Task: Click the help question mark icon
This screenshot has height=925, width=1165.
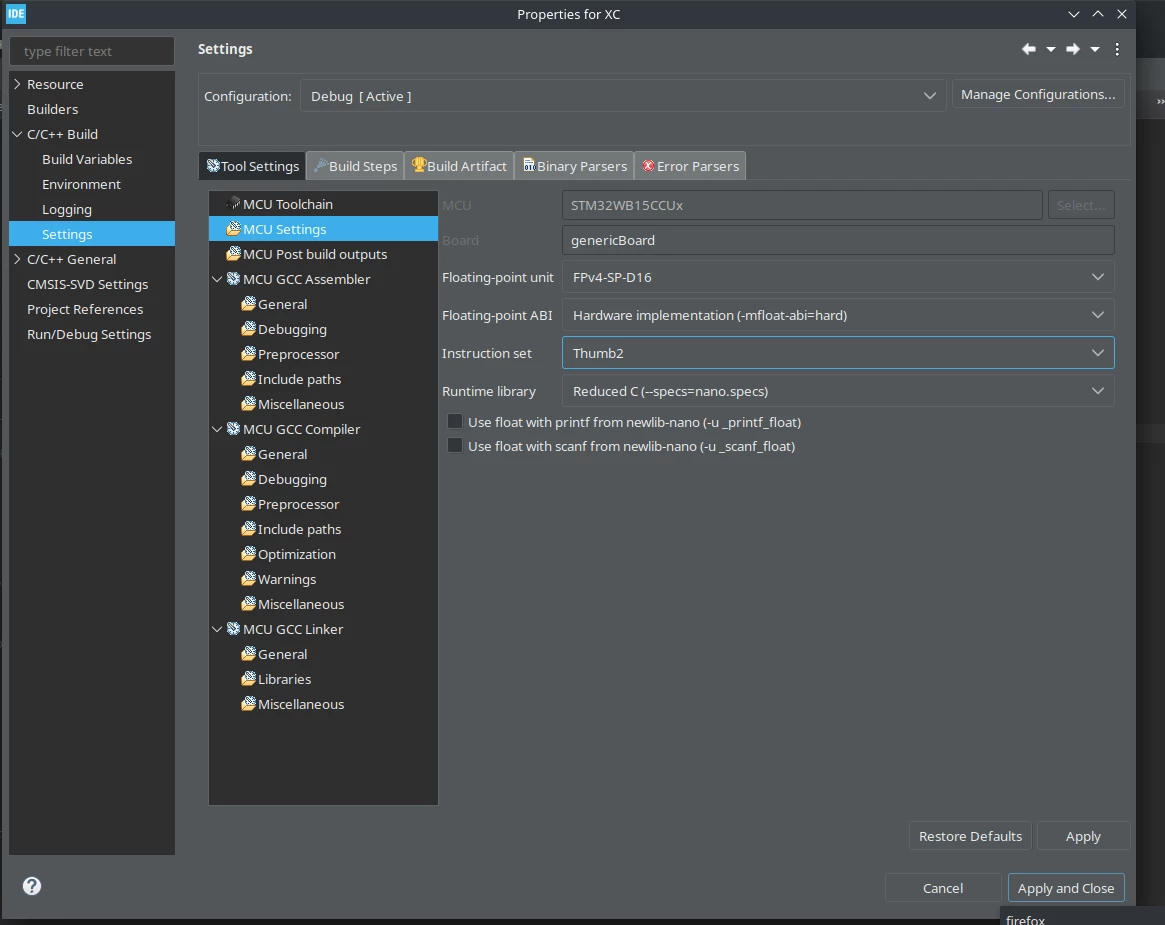Action: click(32, 886)
